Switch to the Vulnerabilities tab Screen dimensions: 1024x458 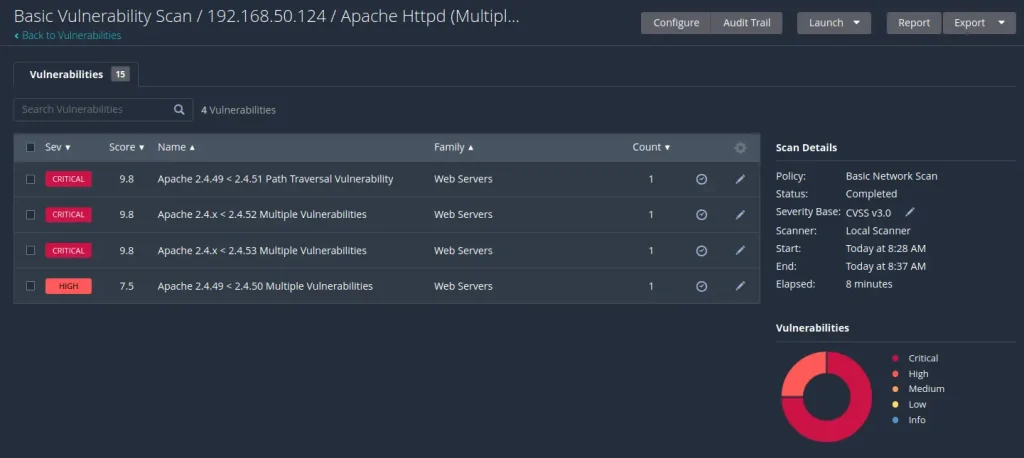tap(75, 74)
